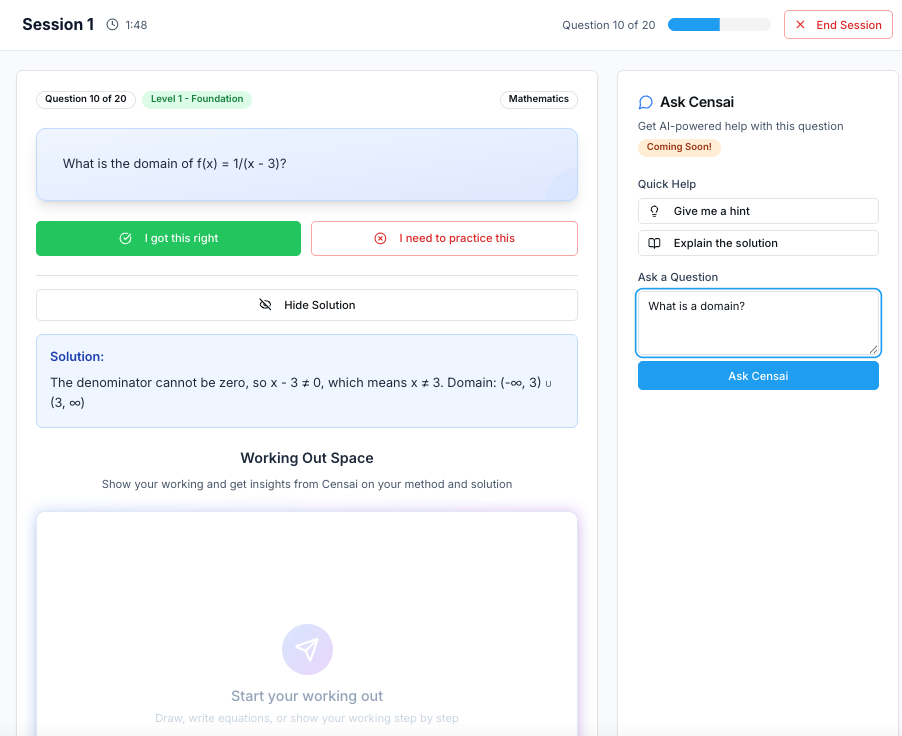This screenshot has width=902, height=736.
Task: Click the question progress bar
Action: click(x=718, y=25)
